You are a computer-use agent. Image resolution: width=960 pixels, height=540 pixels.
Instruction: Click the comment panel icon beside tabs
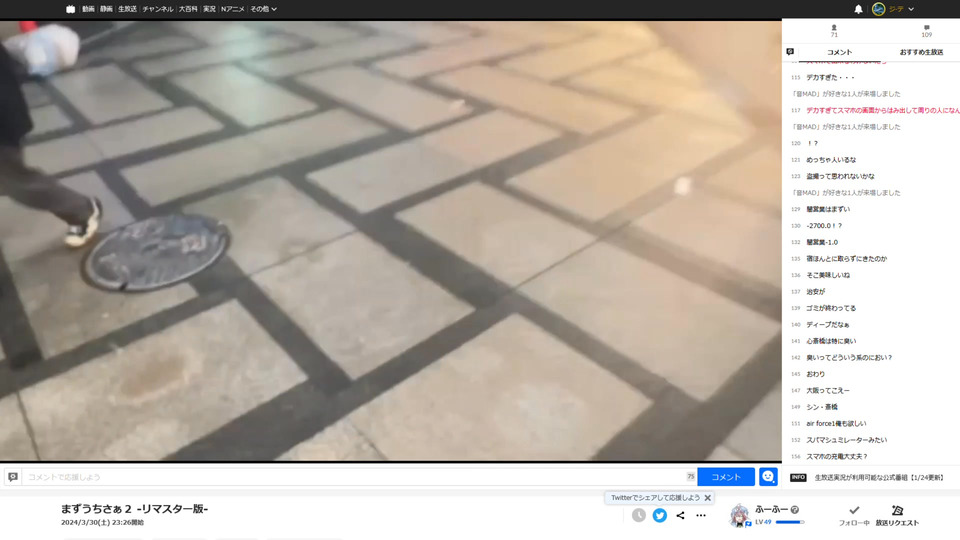[790, 52]
